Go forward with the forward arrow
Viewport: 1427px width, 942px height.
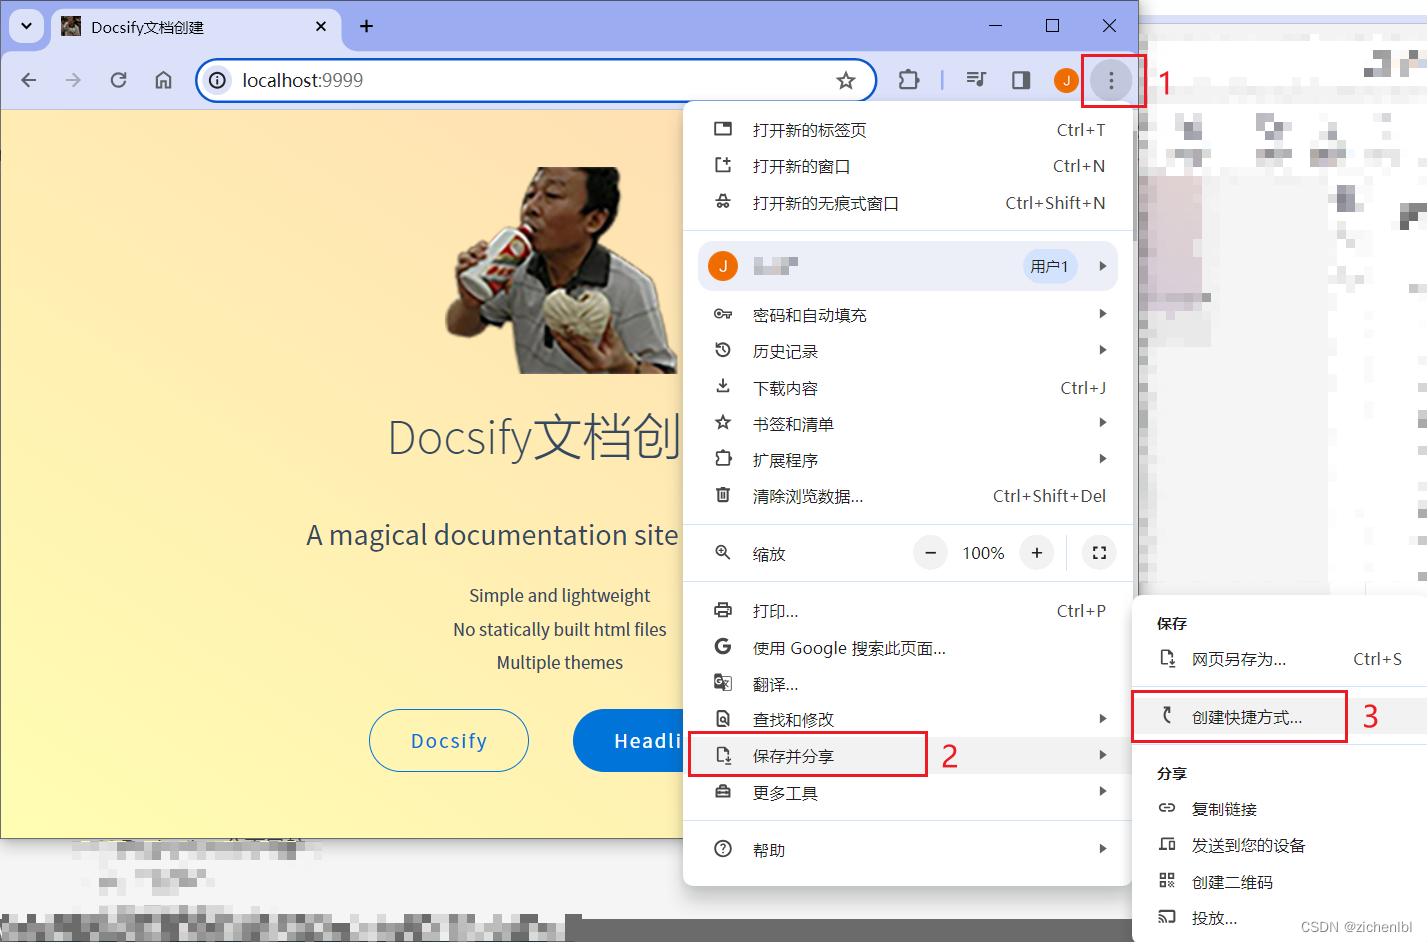click(73, 80)
